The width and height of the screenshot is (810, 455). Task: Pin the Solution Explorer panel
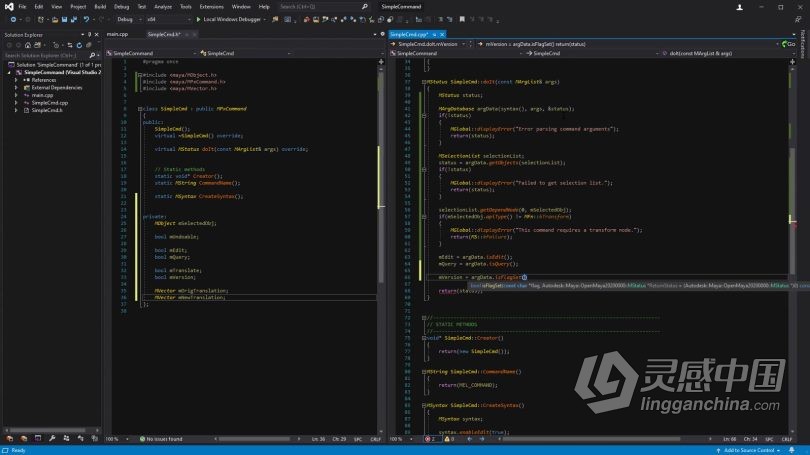tap(89, 35)
